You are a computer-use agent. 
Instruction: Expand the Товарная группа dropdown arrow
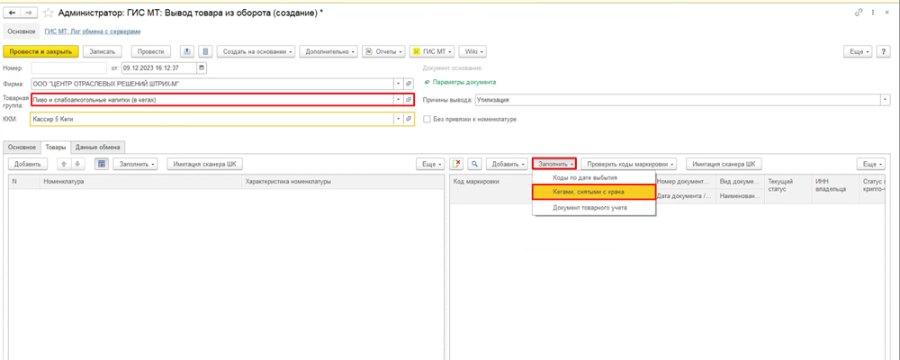(399, 99)
